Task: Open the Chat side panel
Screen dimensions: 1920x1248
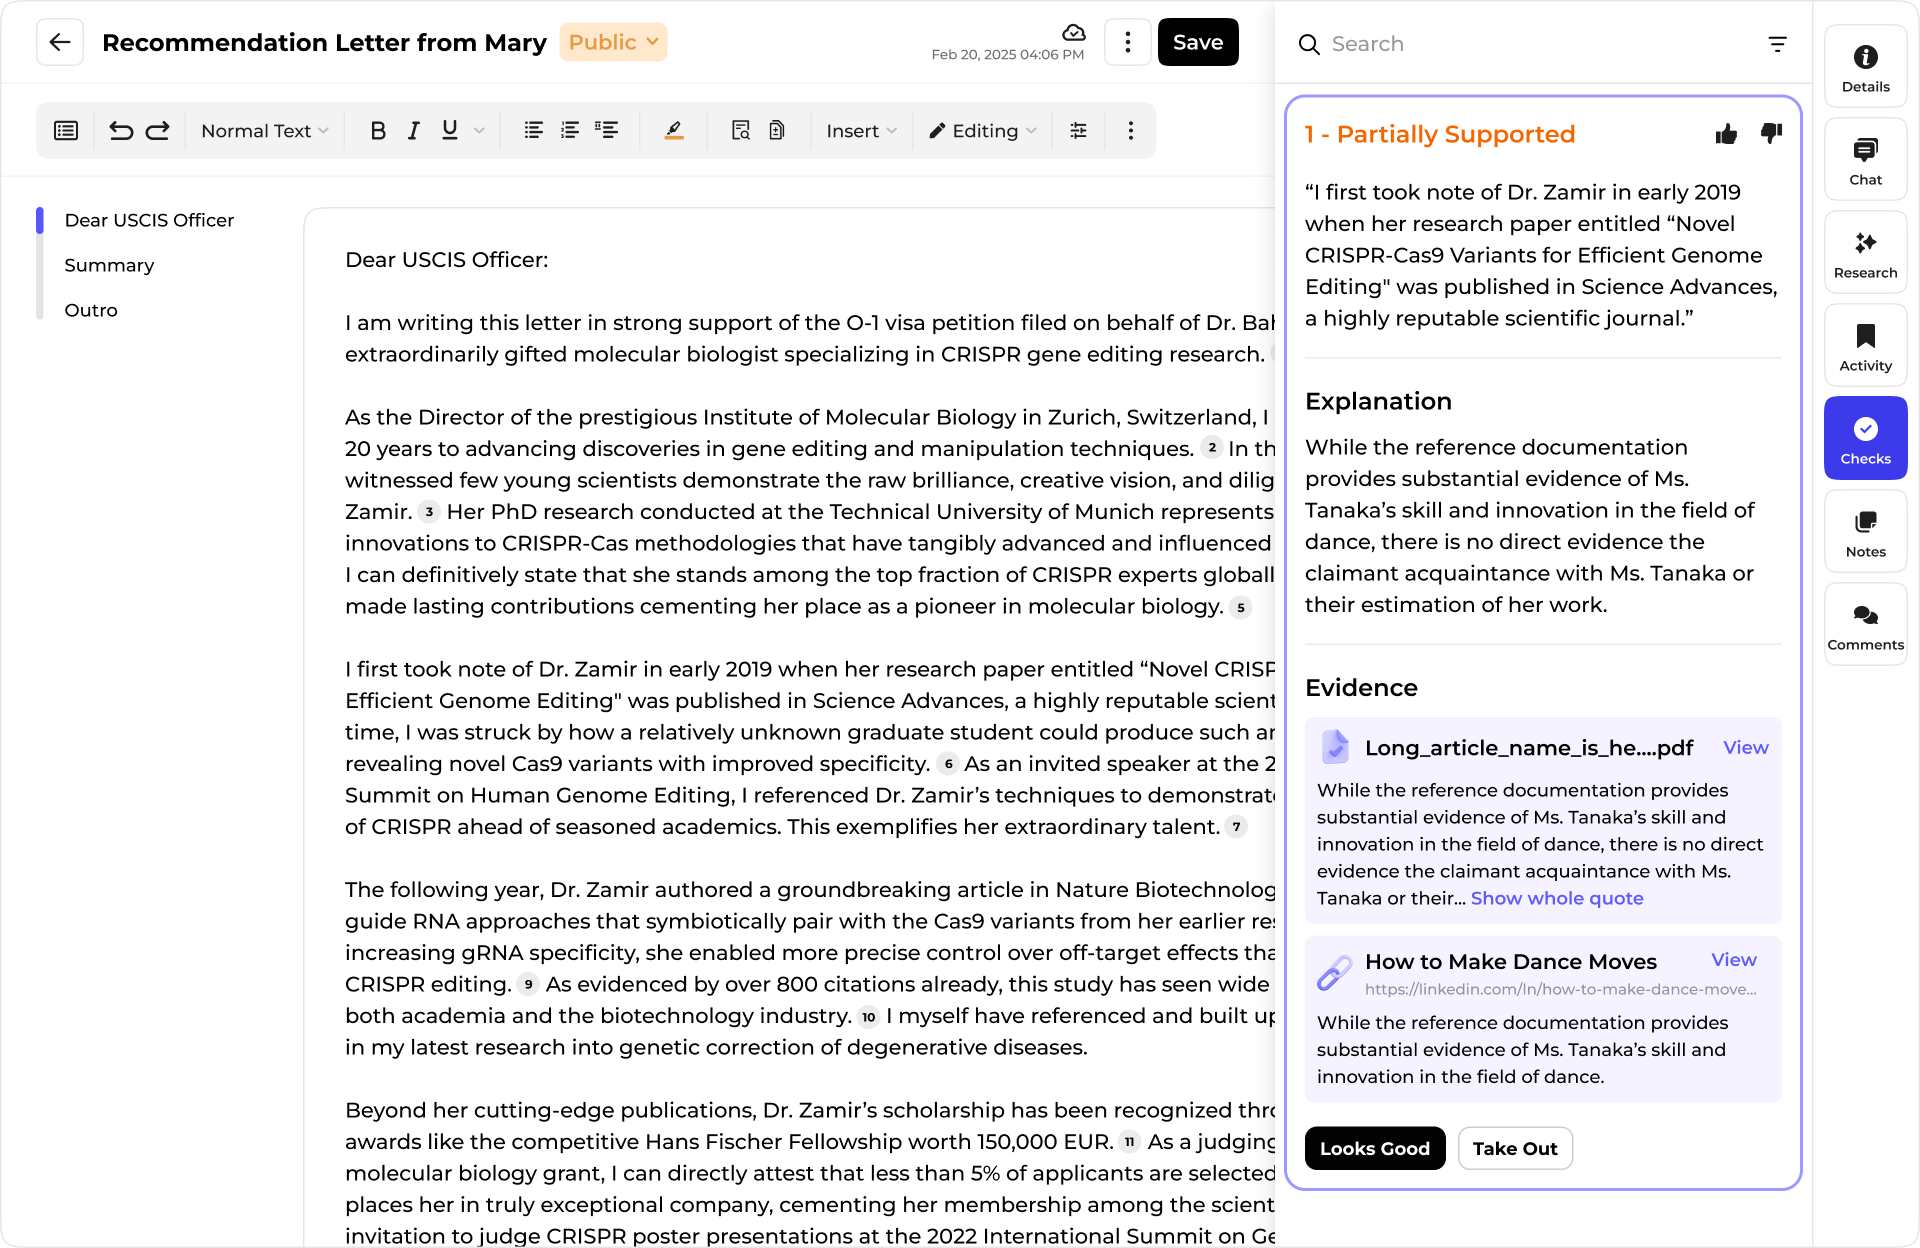Action: [1865, 160]
